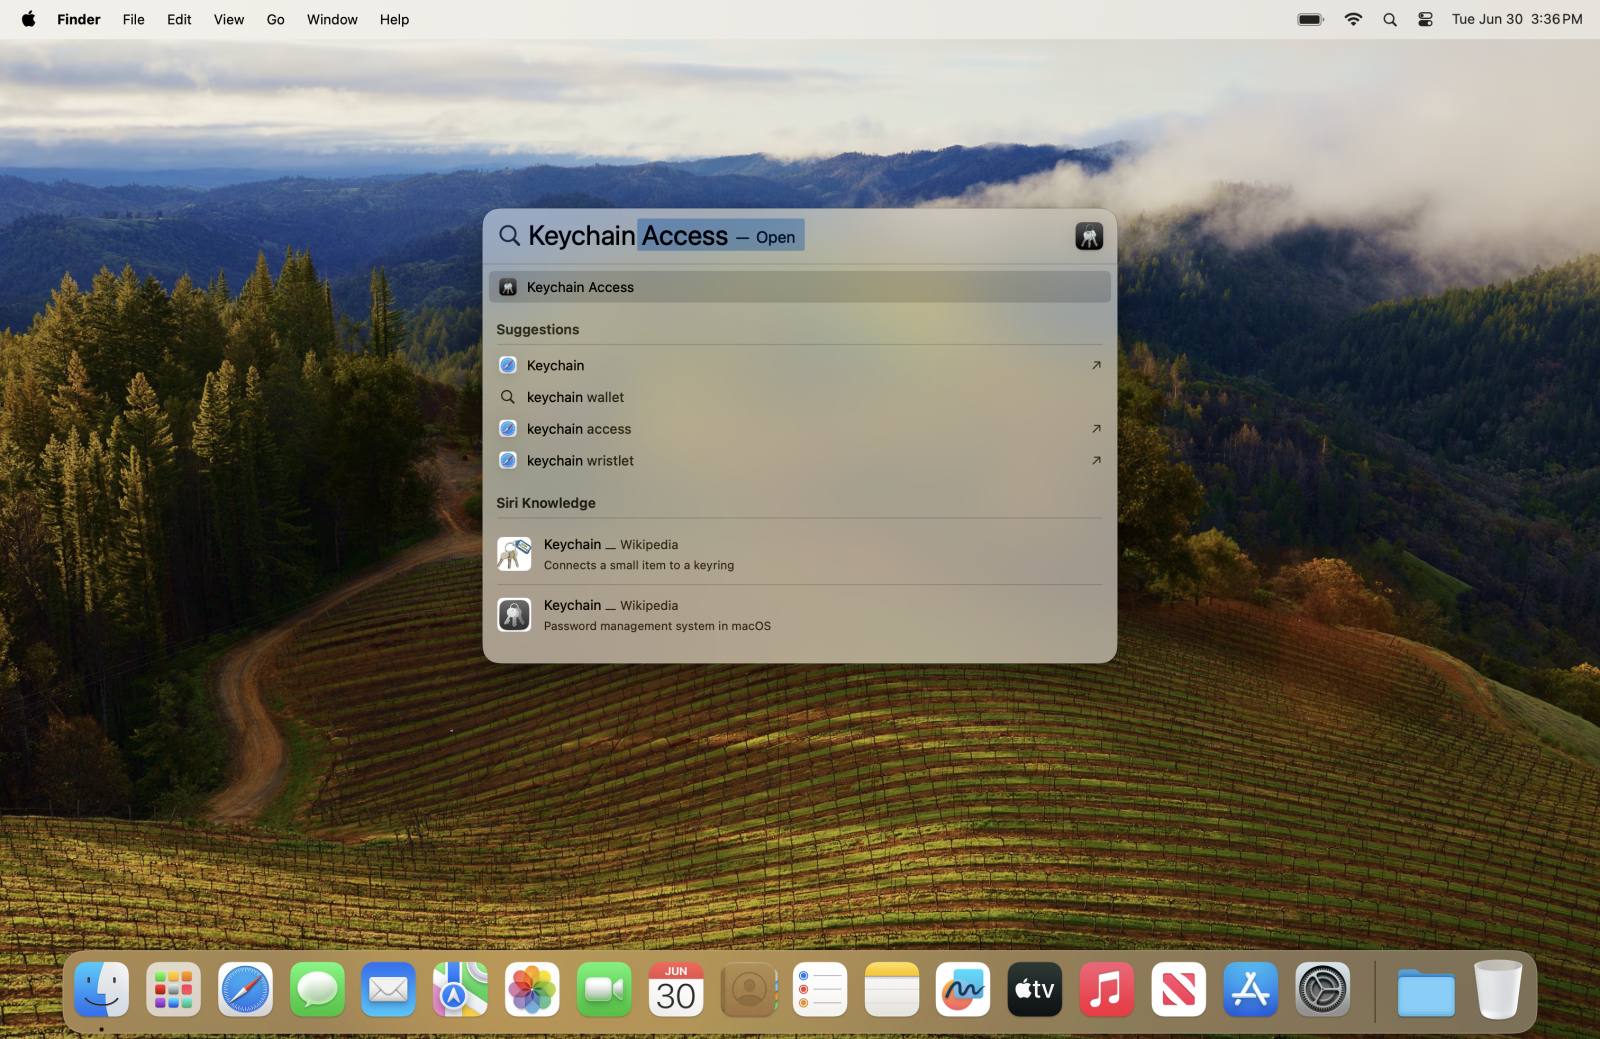Click the arrow beside keychain wristlet suggestion
This screenshot has width=1600, height=1039.
1096,461
